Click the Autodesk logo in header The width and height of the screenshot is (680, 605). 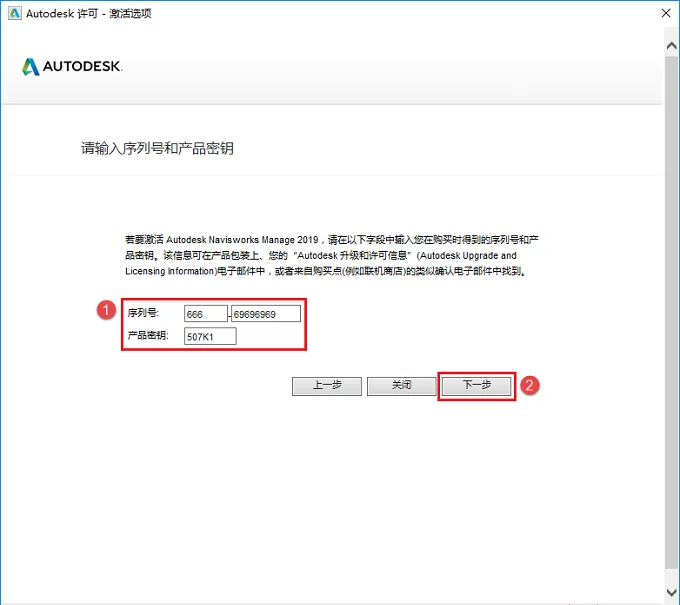click(72, 67)
